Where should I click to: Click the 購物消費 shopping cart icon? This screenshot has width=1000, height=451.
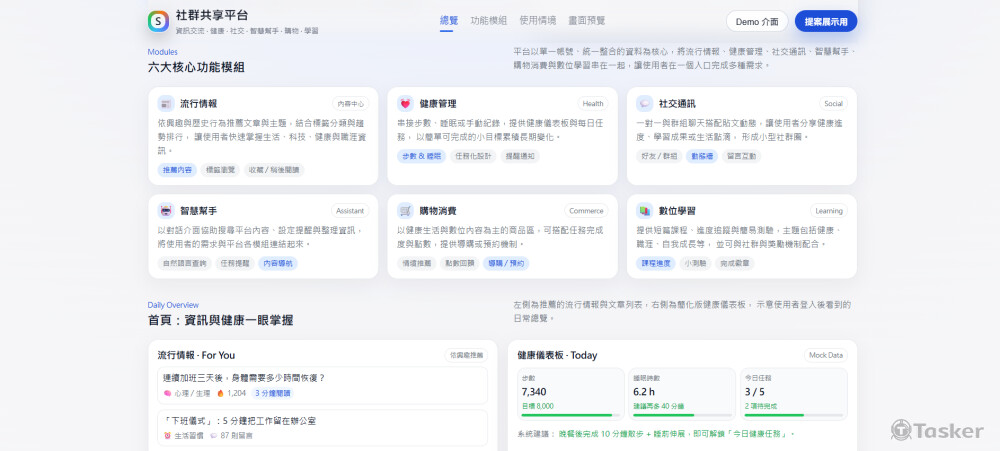click(405, 211)
